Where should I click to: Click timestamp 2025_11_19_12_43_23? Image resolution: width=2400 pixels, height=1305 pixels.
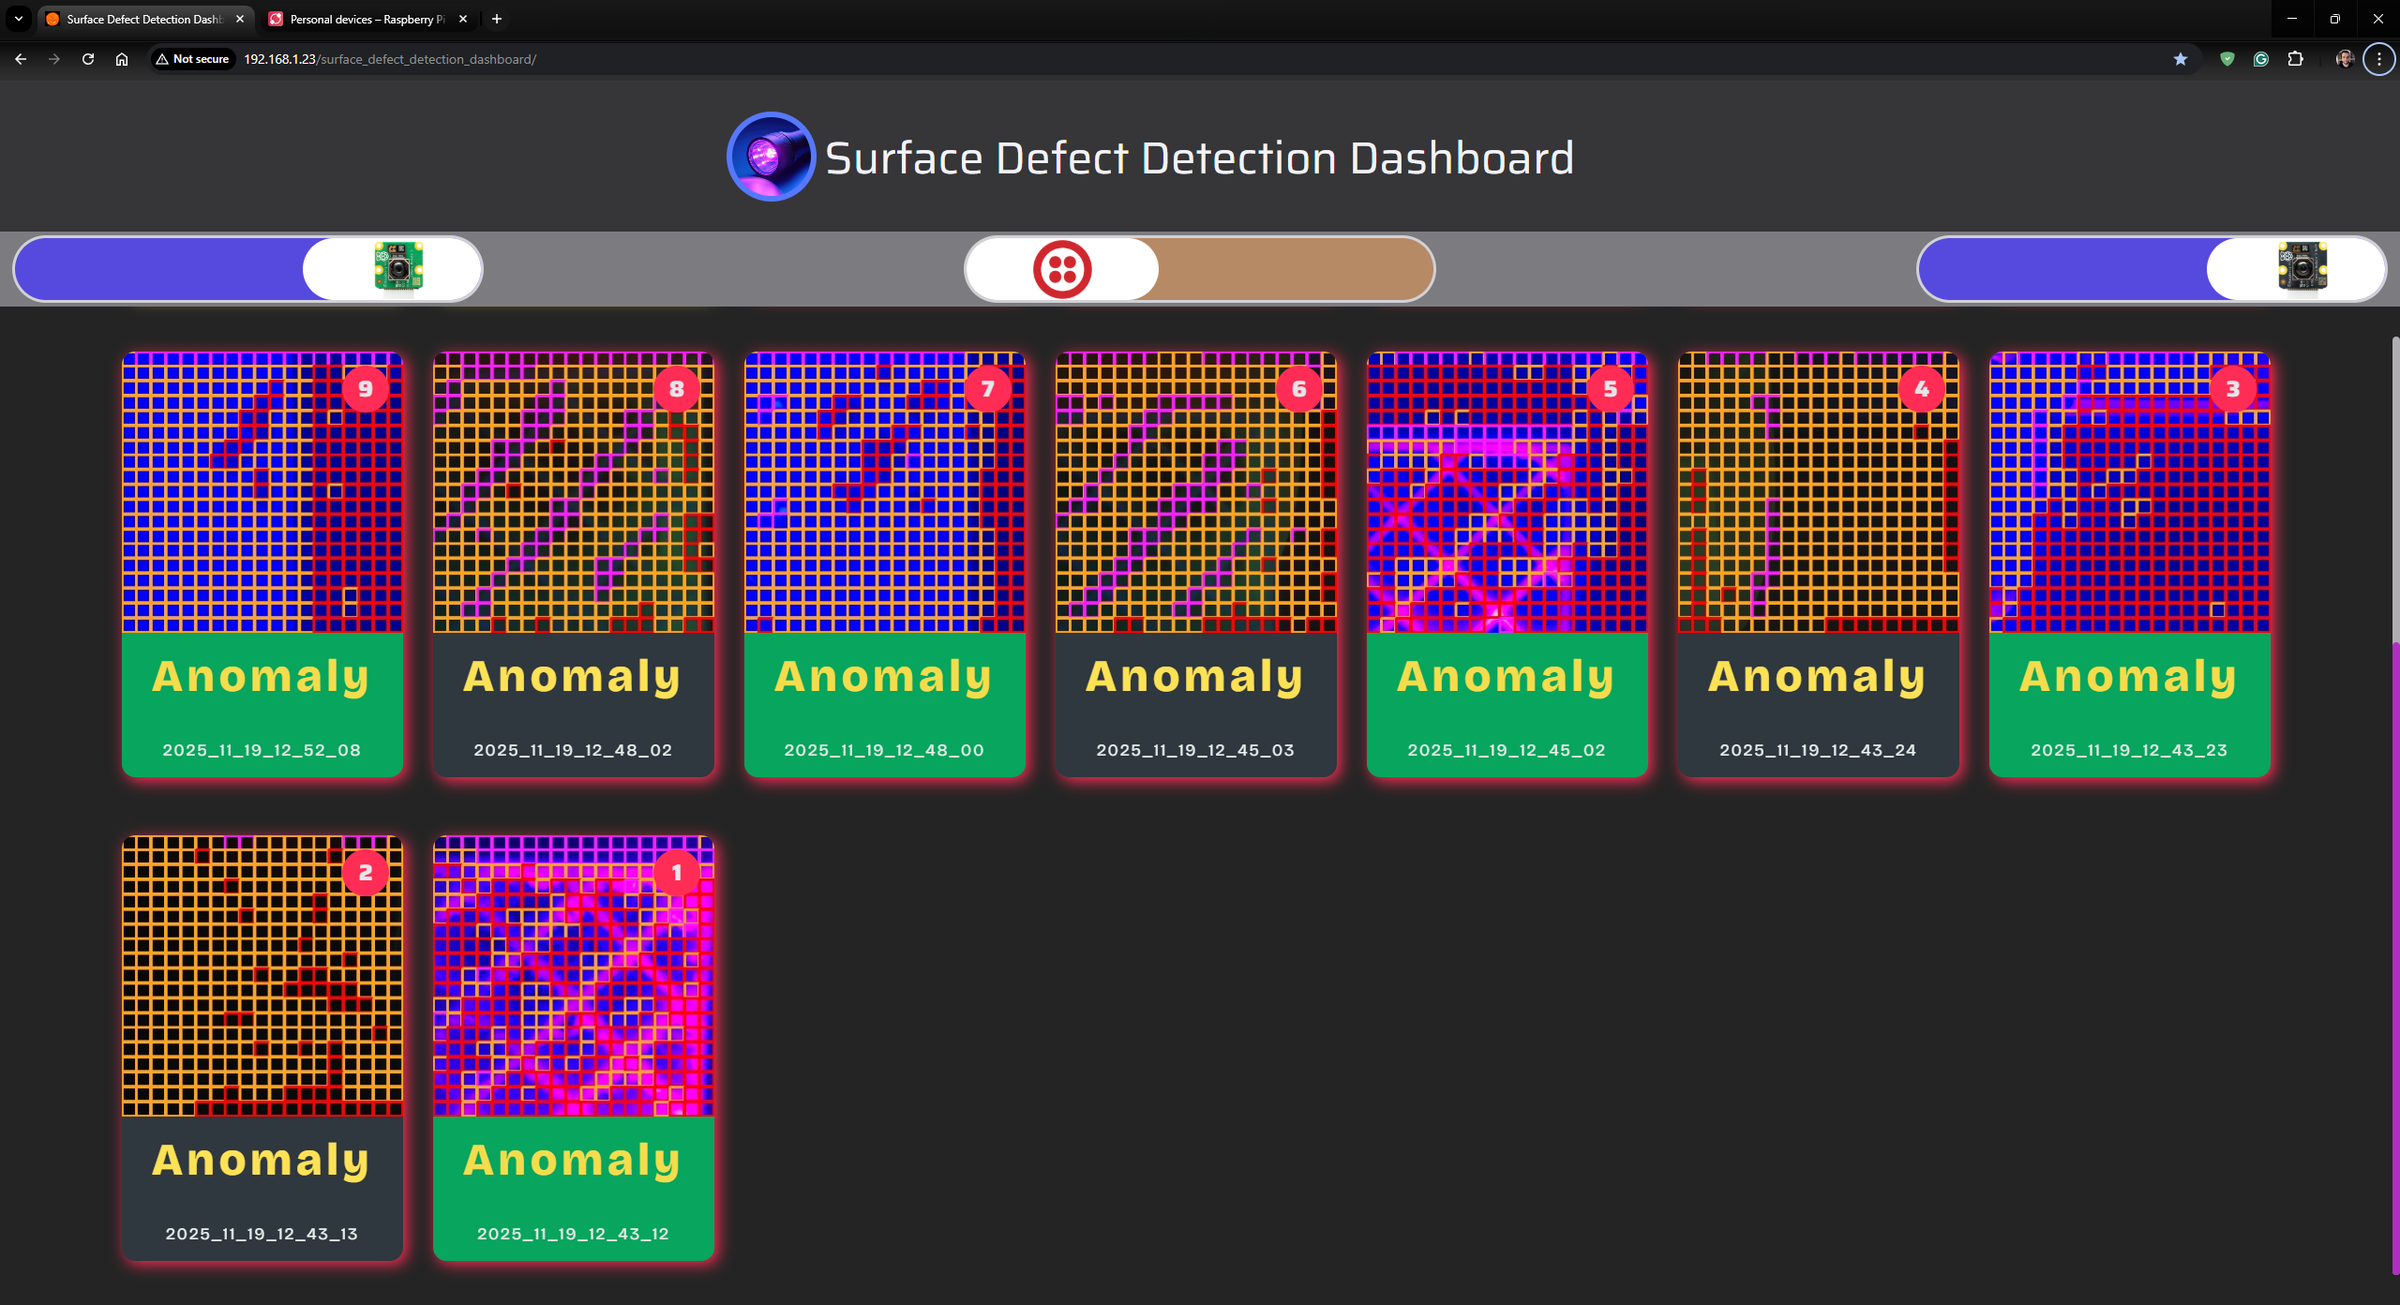click(2129, 750)
